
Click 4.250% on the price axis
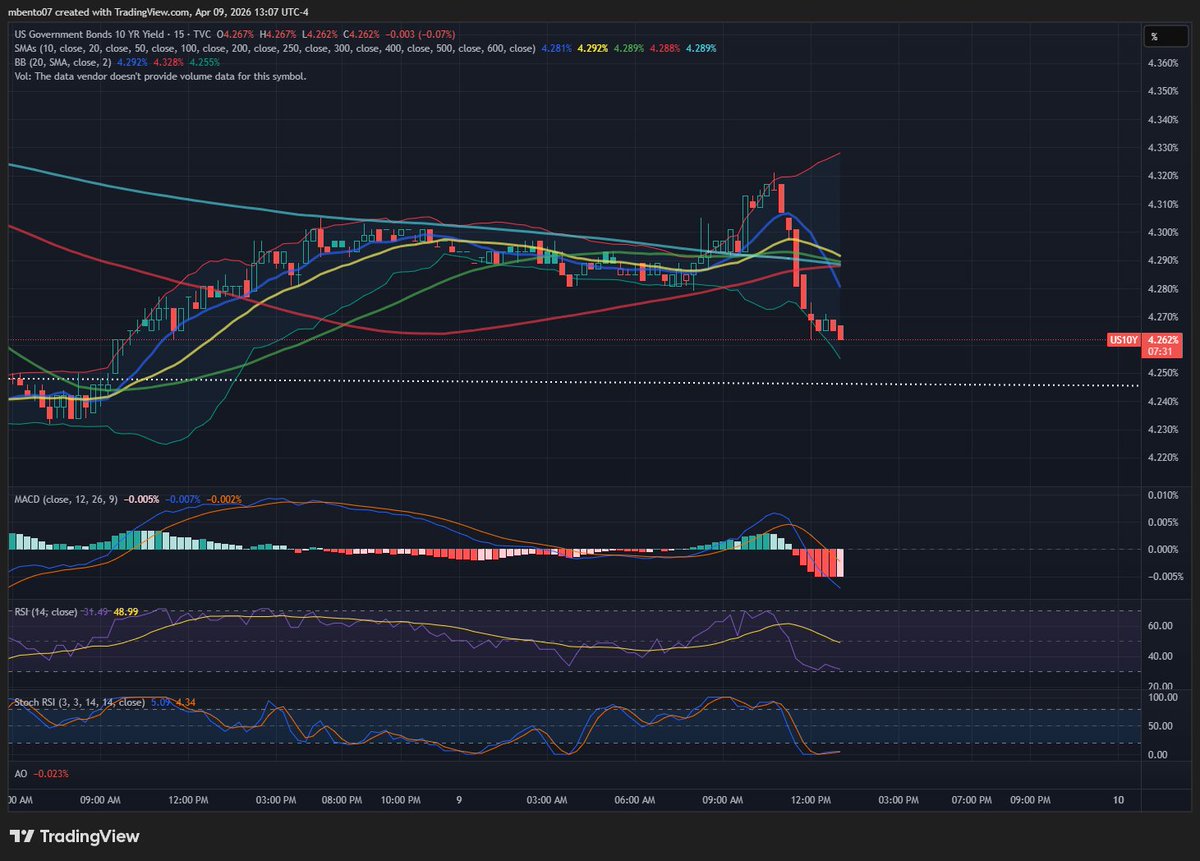(1164, 373)
